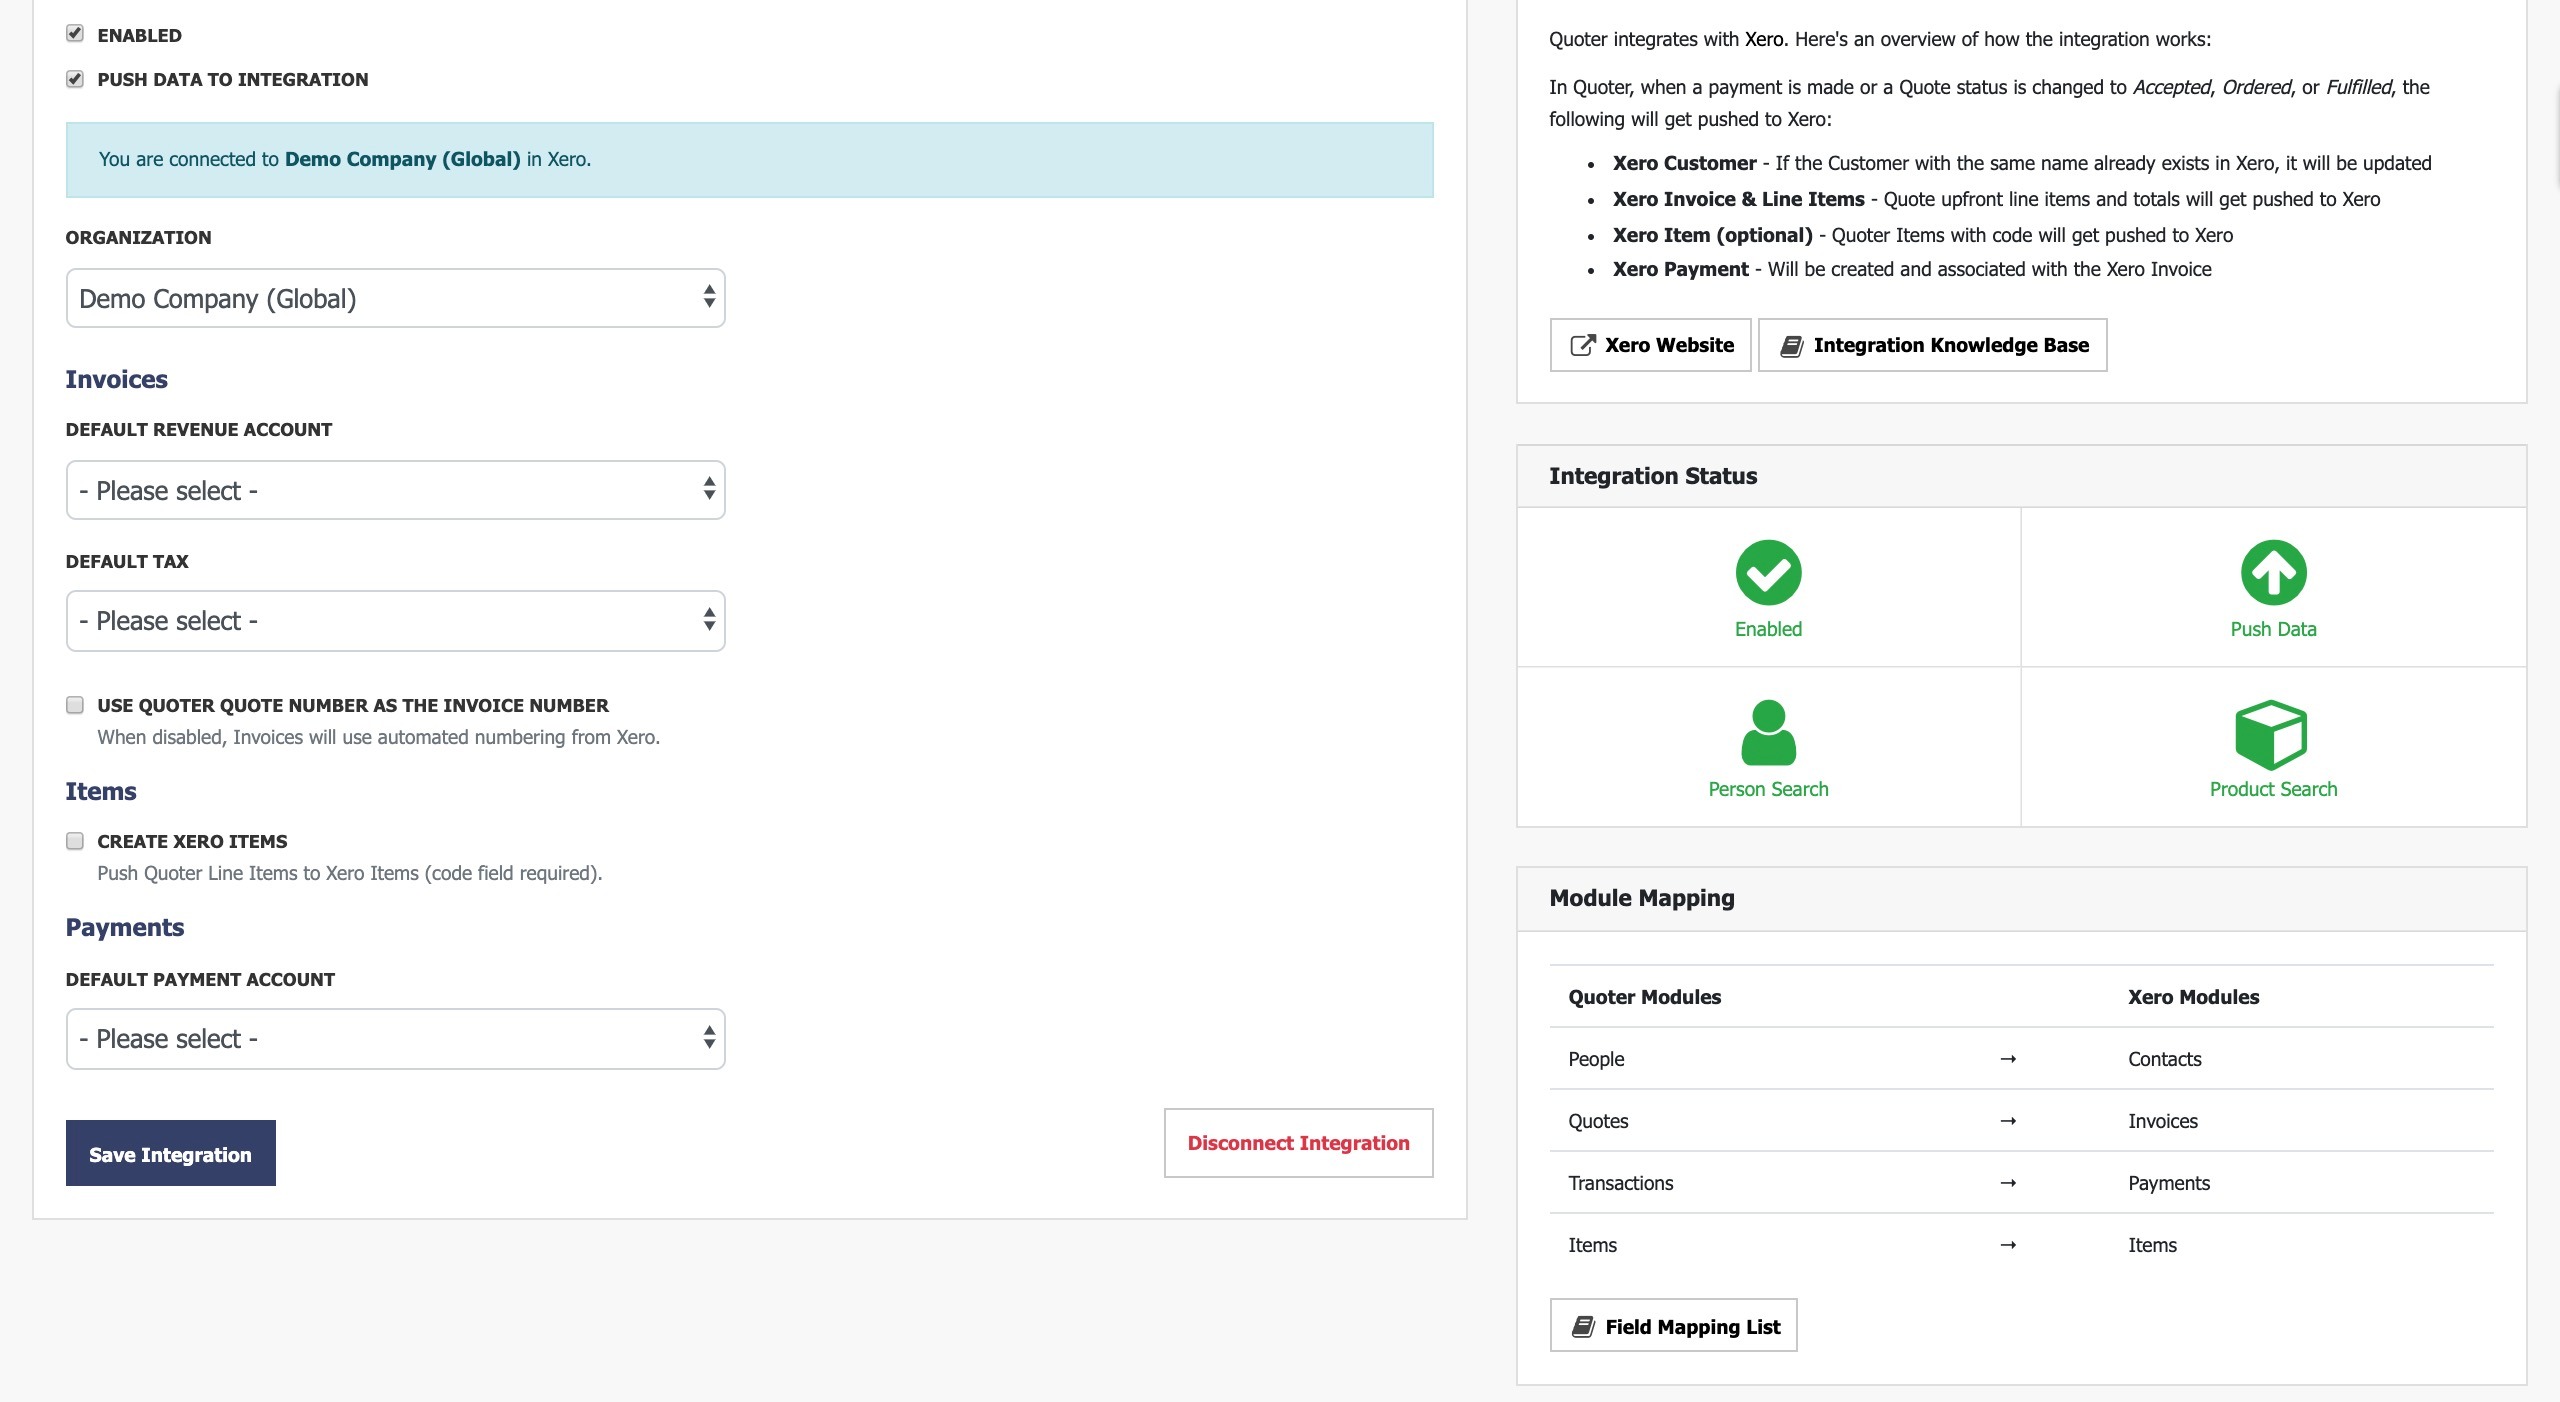Click the Person Search user icon
This screenshot has width=2560, height=1402.
[x=1768, y=732]
